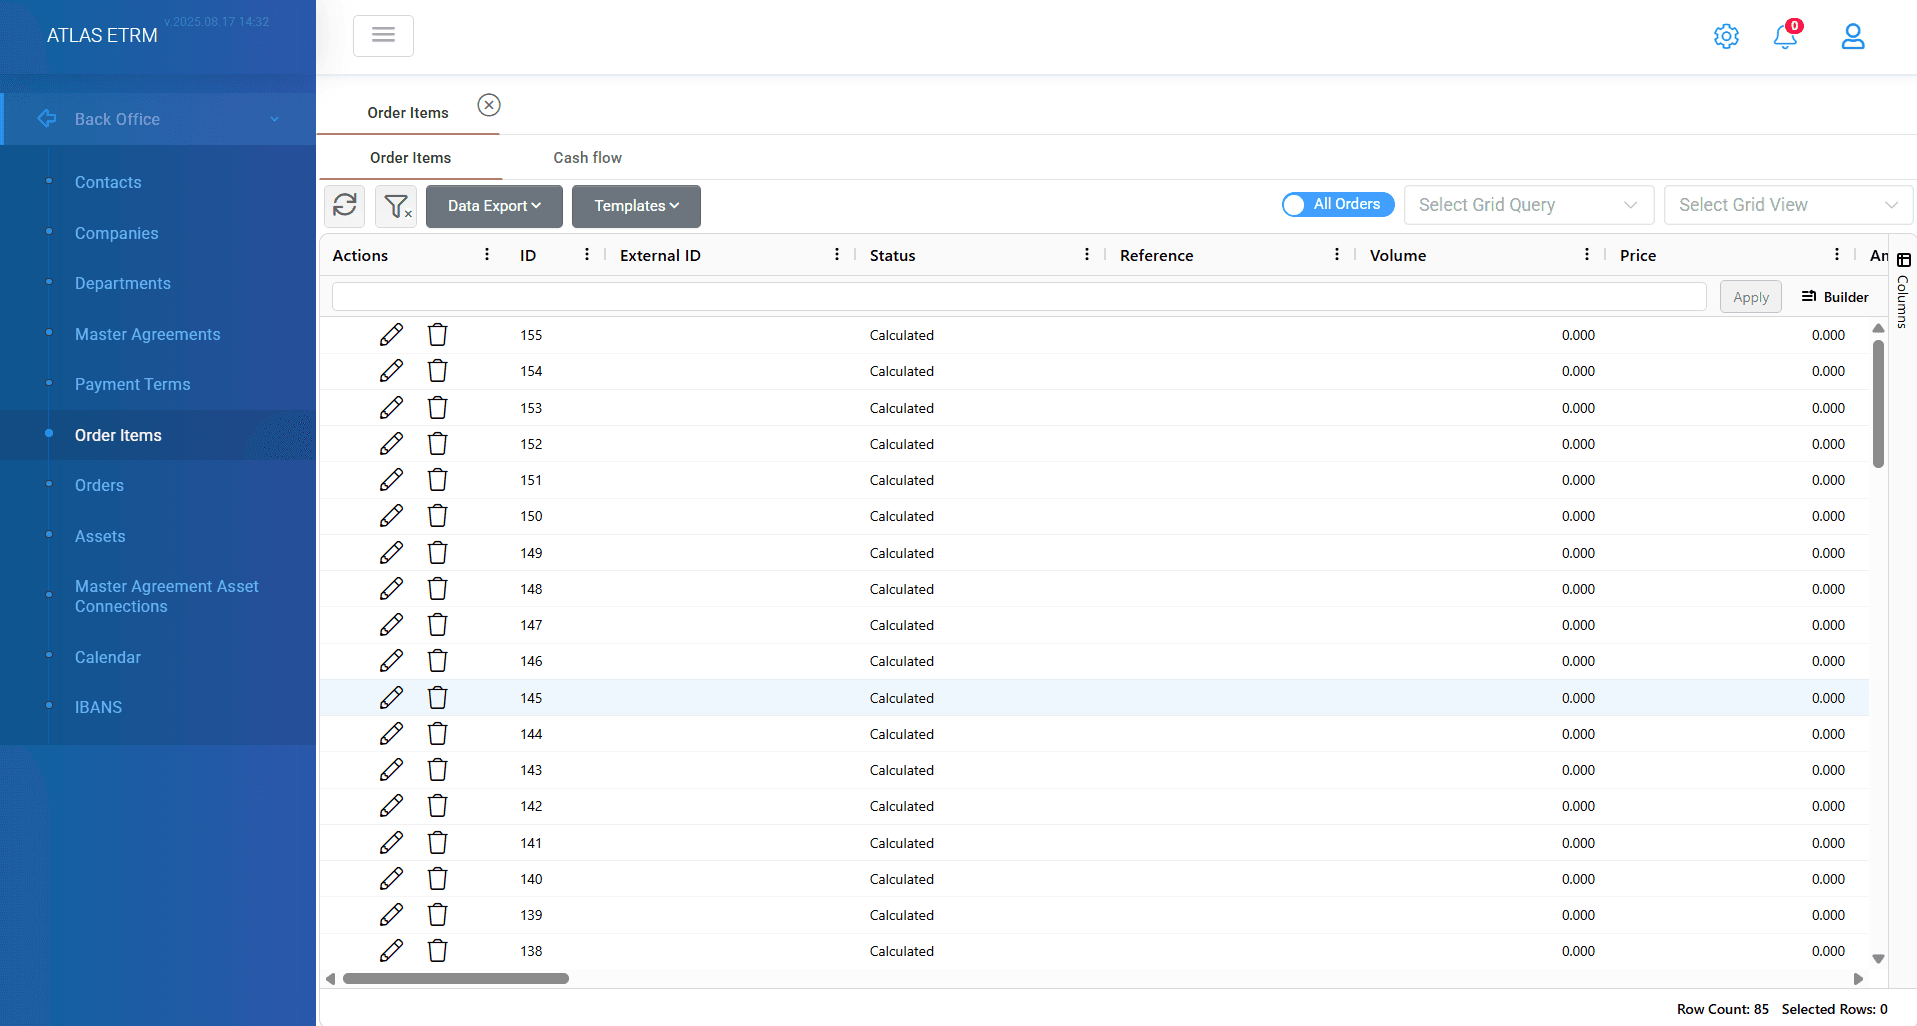Click the scroll right arrow
Screen dimensions: 1917x1026
tap(1859, 979)
